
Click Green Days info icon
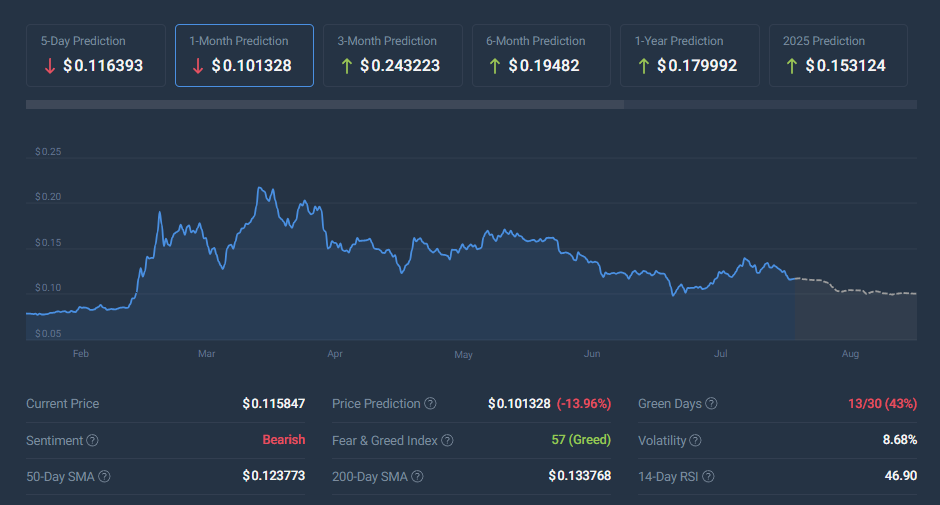pyautogui.click(x=711, y=404)
